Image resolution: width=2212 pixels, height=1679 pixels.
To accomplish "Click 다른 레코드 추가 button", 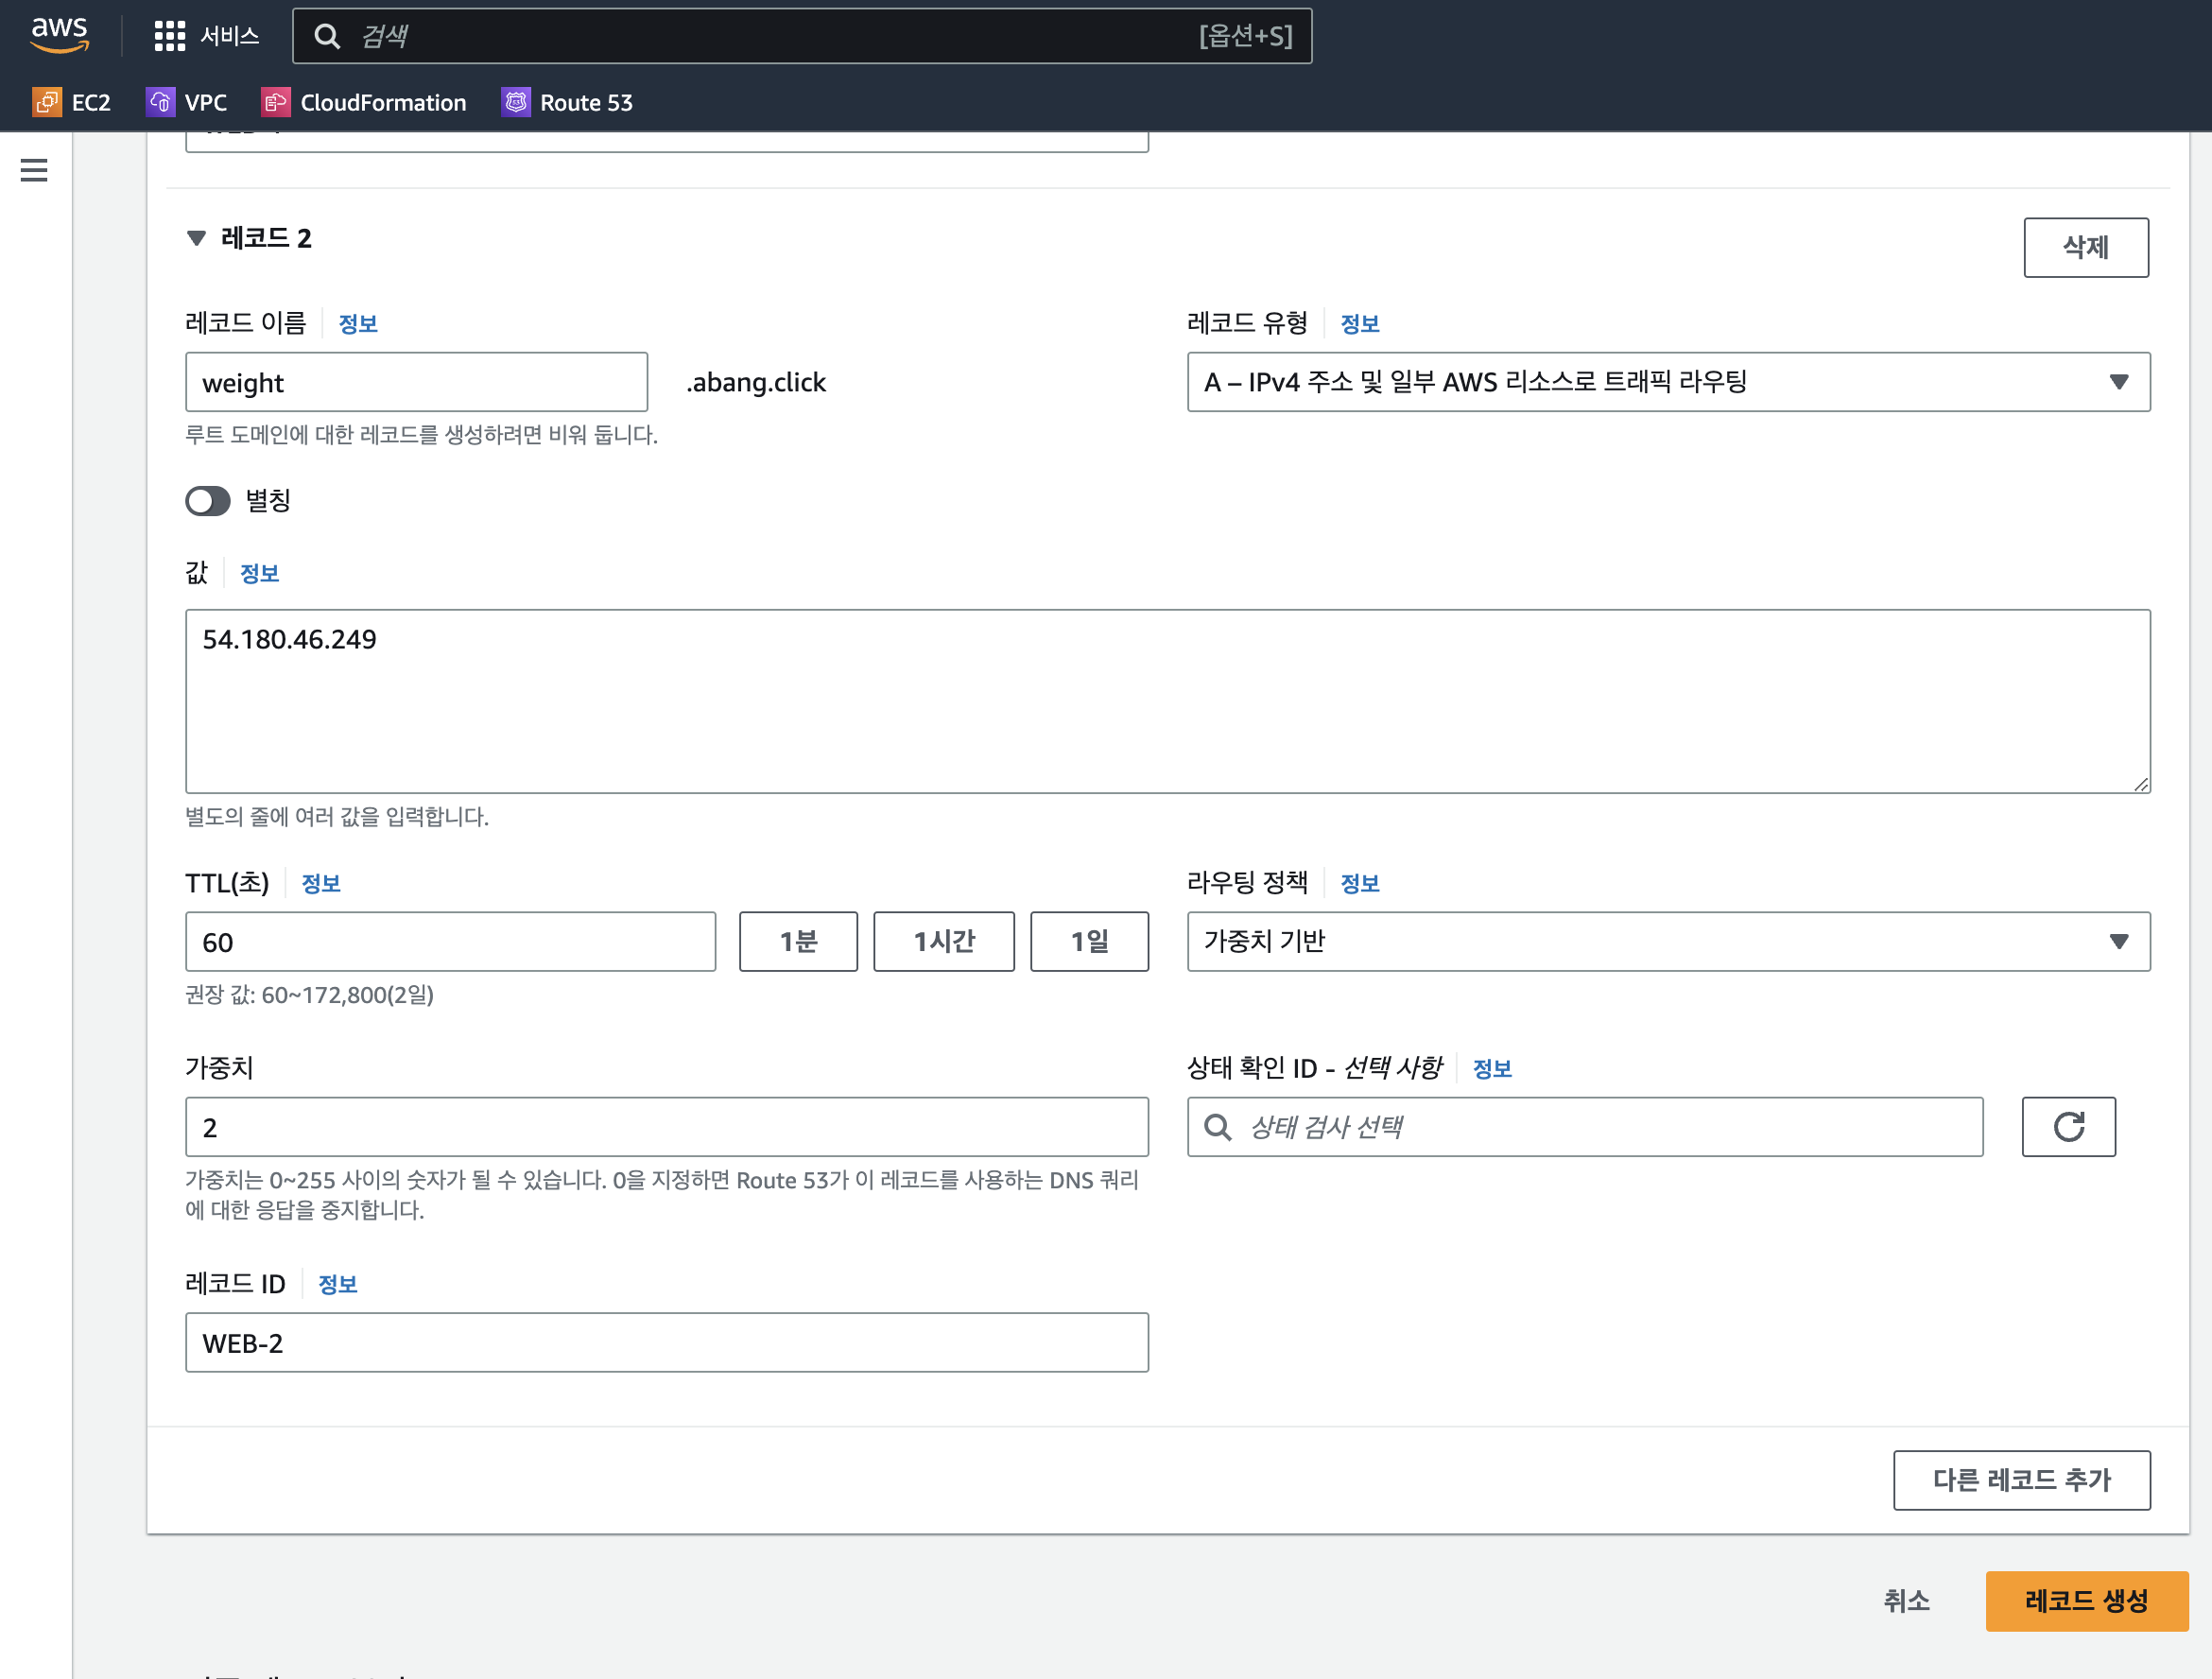I will [2020, 1480].
